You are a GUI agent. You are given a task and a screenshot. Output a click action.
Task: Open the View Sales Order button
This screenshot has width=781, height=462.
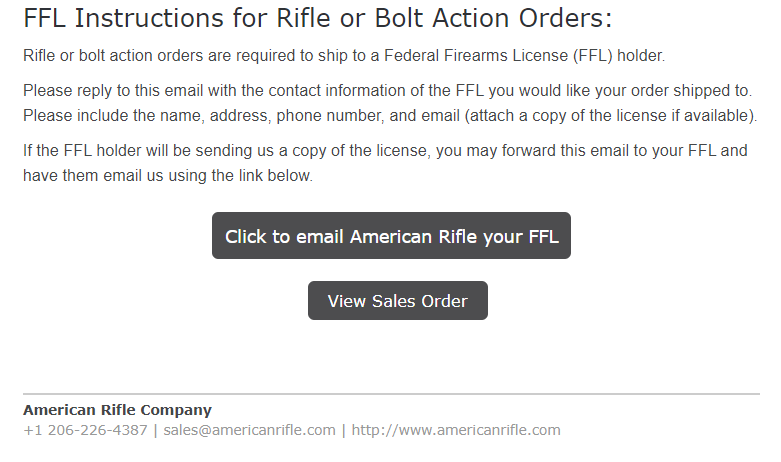click(x=397, y=301)
